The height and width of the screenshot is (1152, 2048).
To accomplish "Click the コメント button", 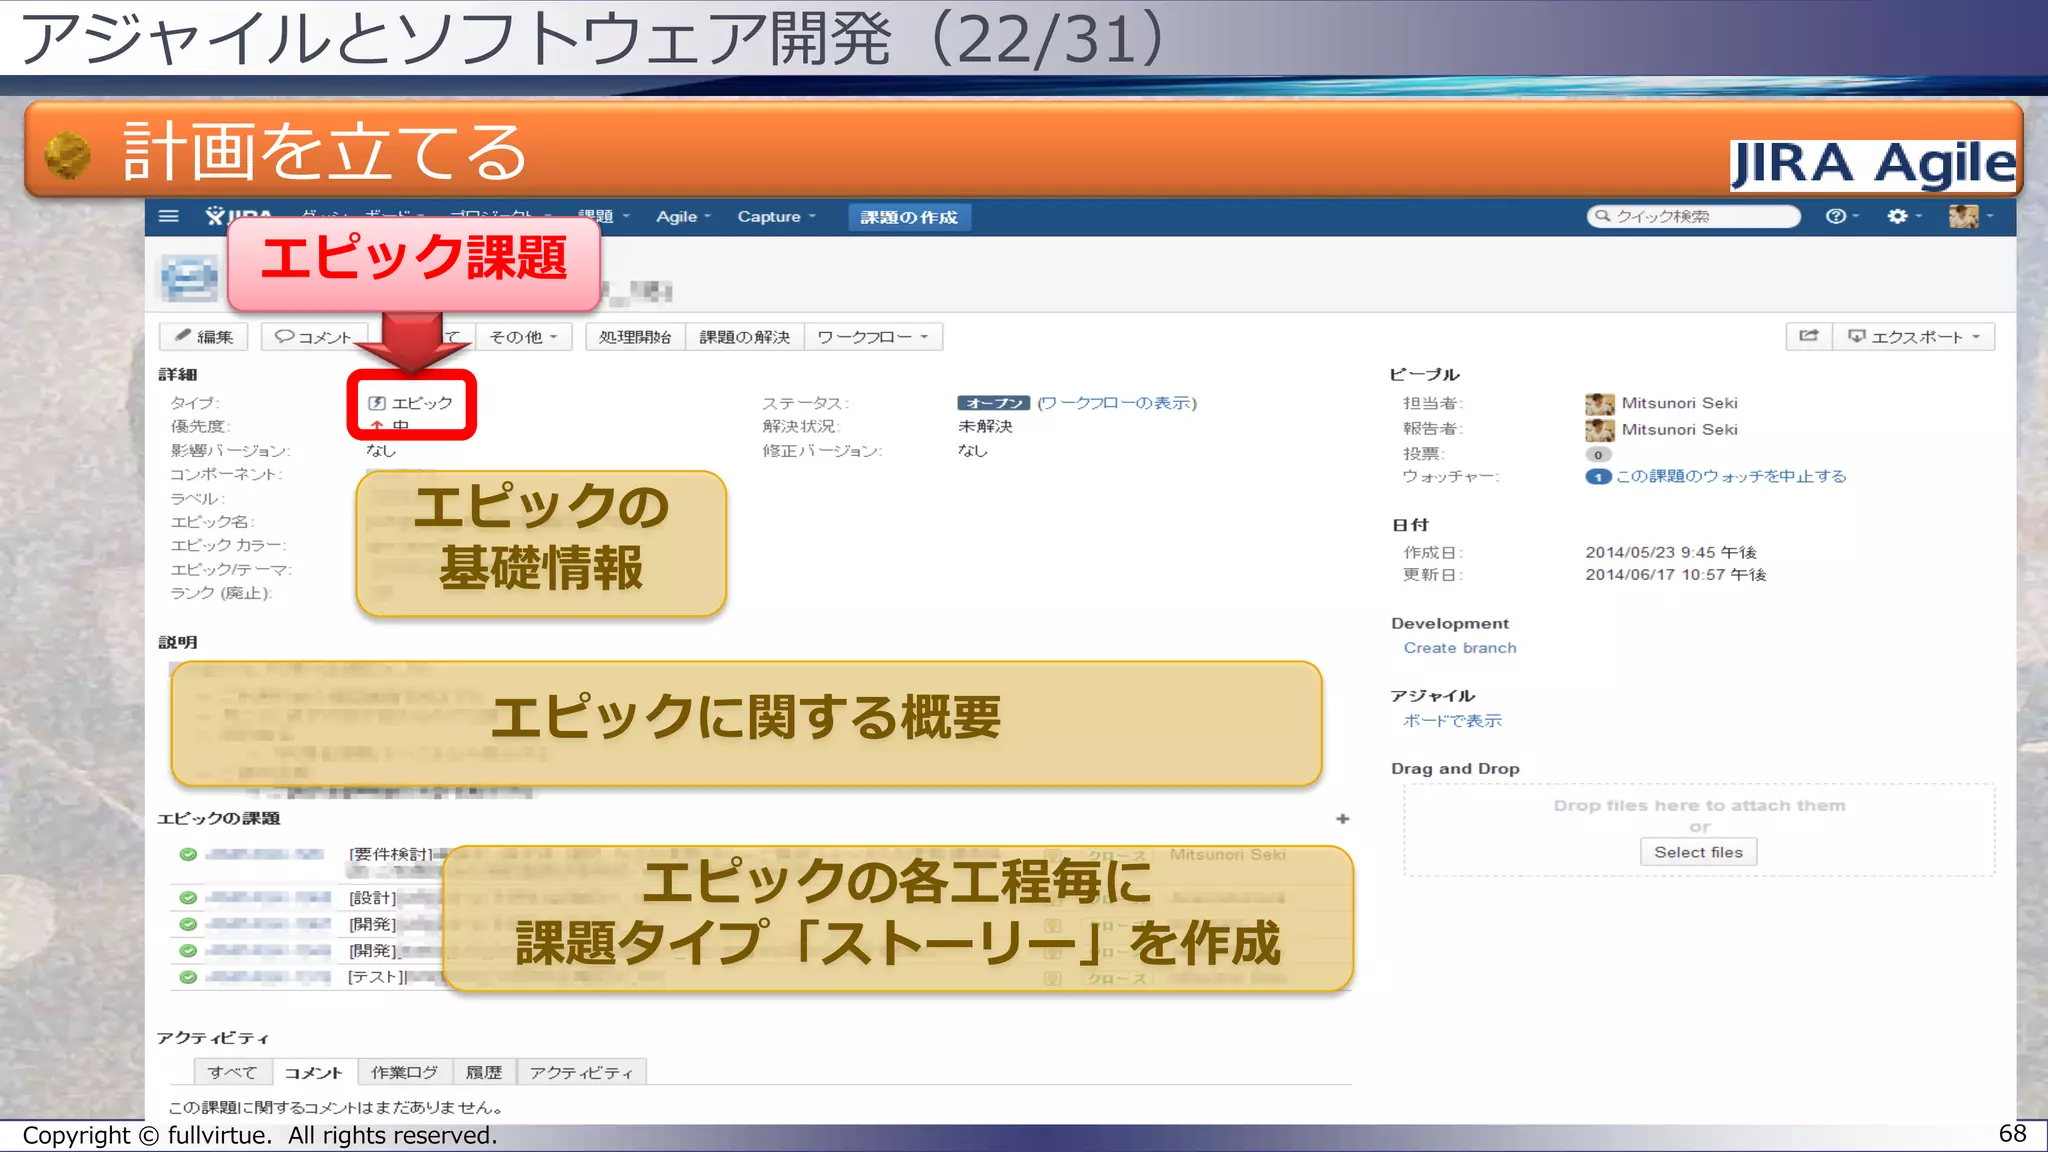I will click(x=314, y=337).
